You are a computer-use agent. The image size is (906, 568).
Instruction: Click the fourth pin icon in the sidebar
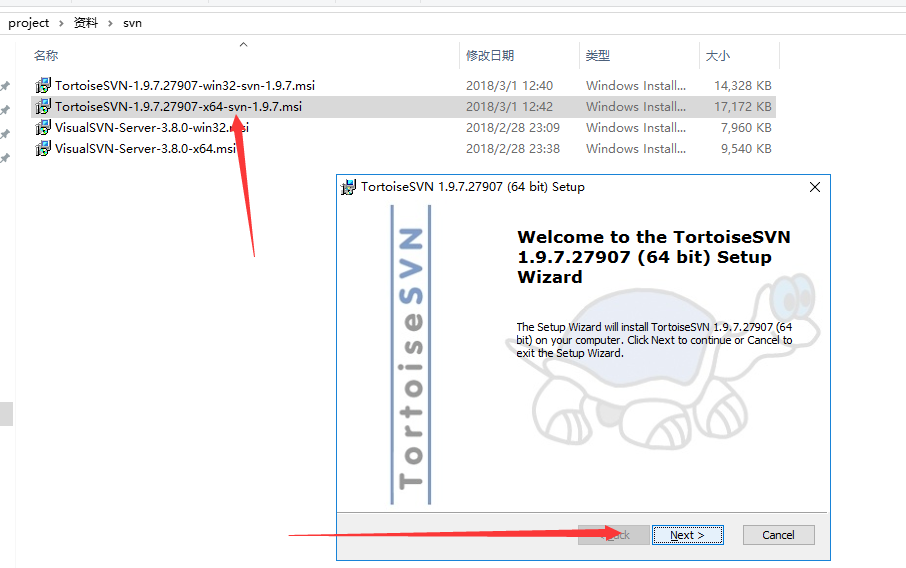point(5,158)
